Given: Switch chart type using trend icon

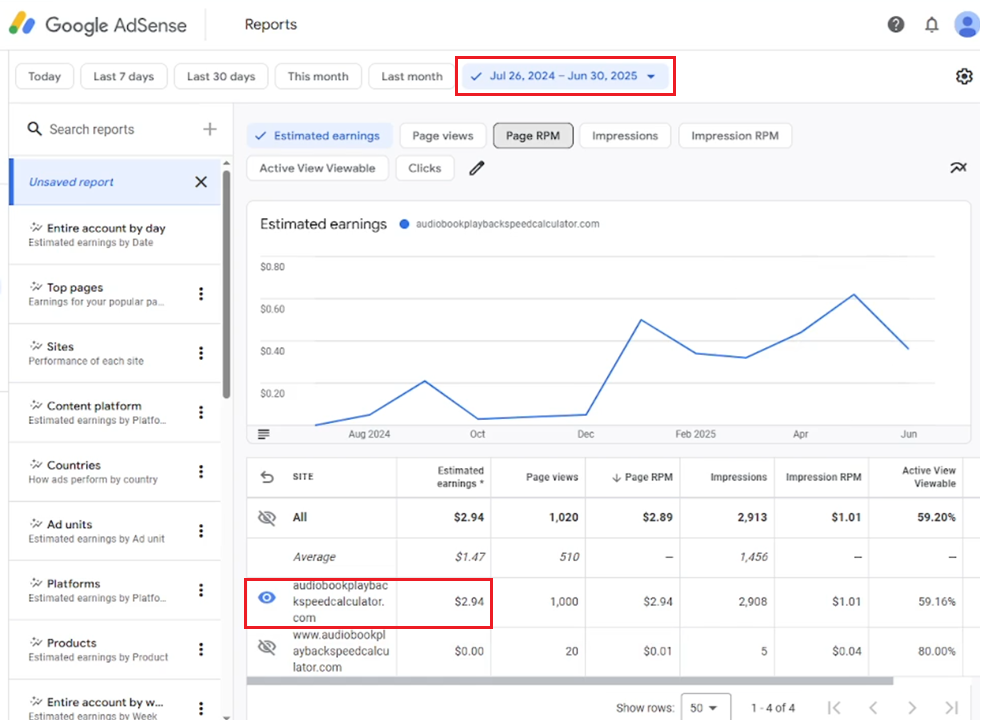Looking at the screenshot, I should [x=958, y=167].
